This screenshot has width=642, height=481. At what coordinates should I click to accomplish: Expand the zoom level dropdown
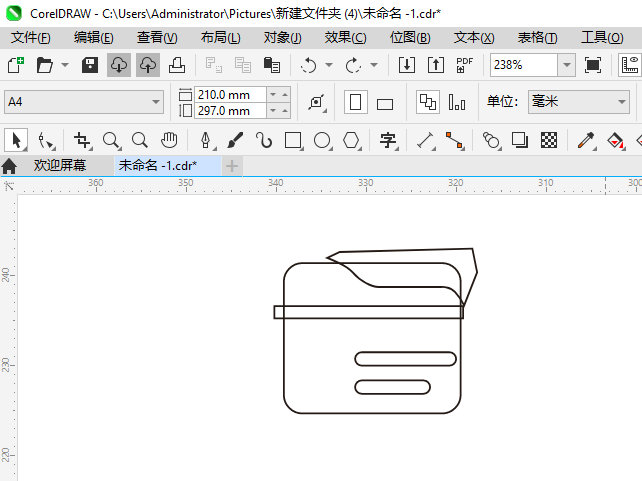567,65
